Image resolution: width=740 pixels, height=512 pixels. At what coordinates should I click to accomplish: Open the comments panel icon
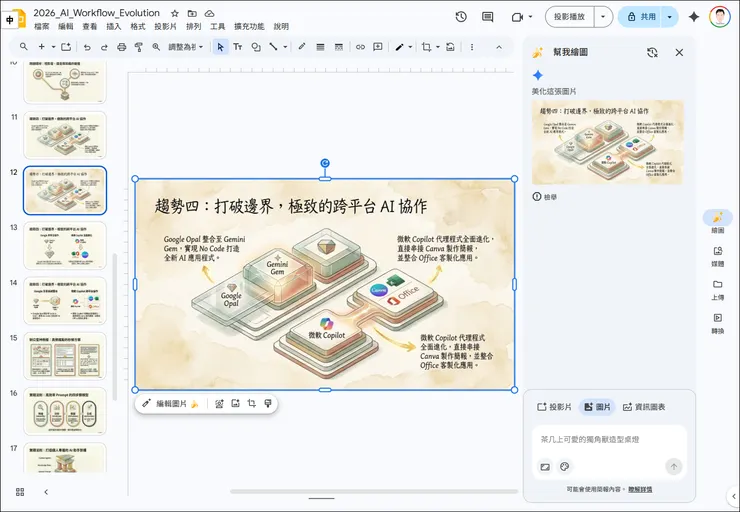click(x=488, y=17)
